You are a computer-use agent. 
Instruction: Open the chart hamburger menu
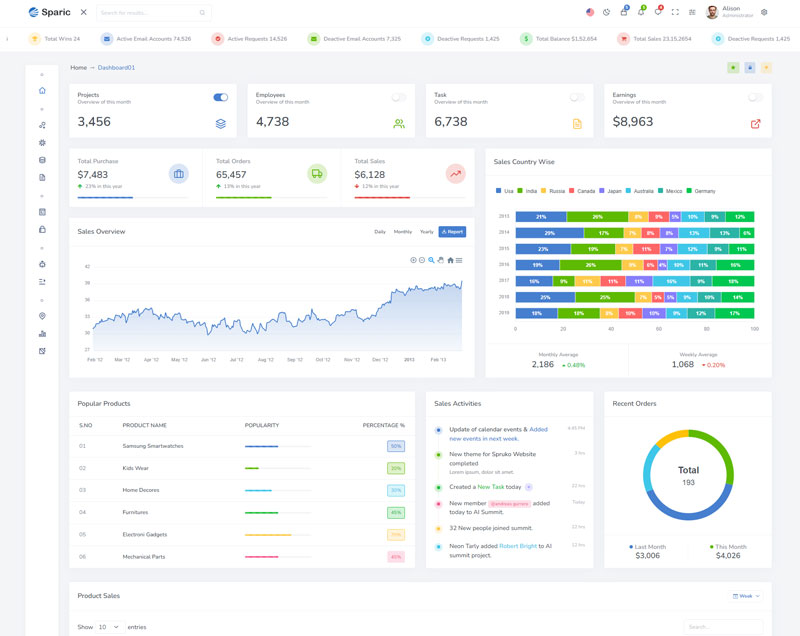pyautogui.click(x=459, y=260)
